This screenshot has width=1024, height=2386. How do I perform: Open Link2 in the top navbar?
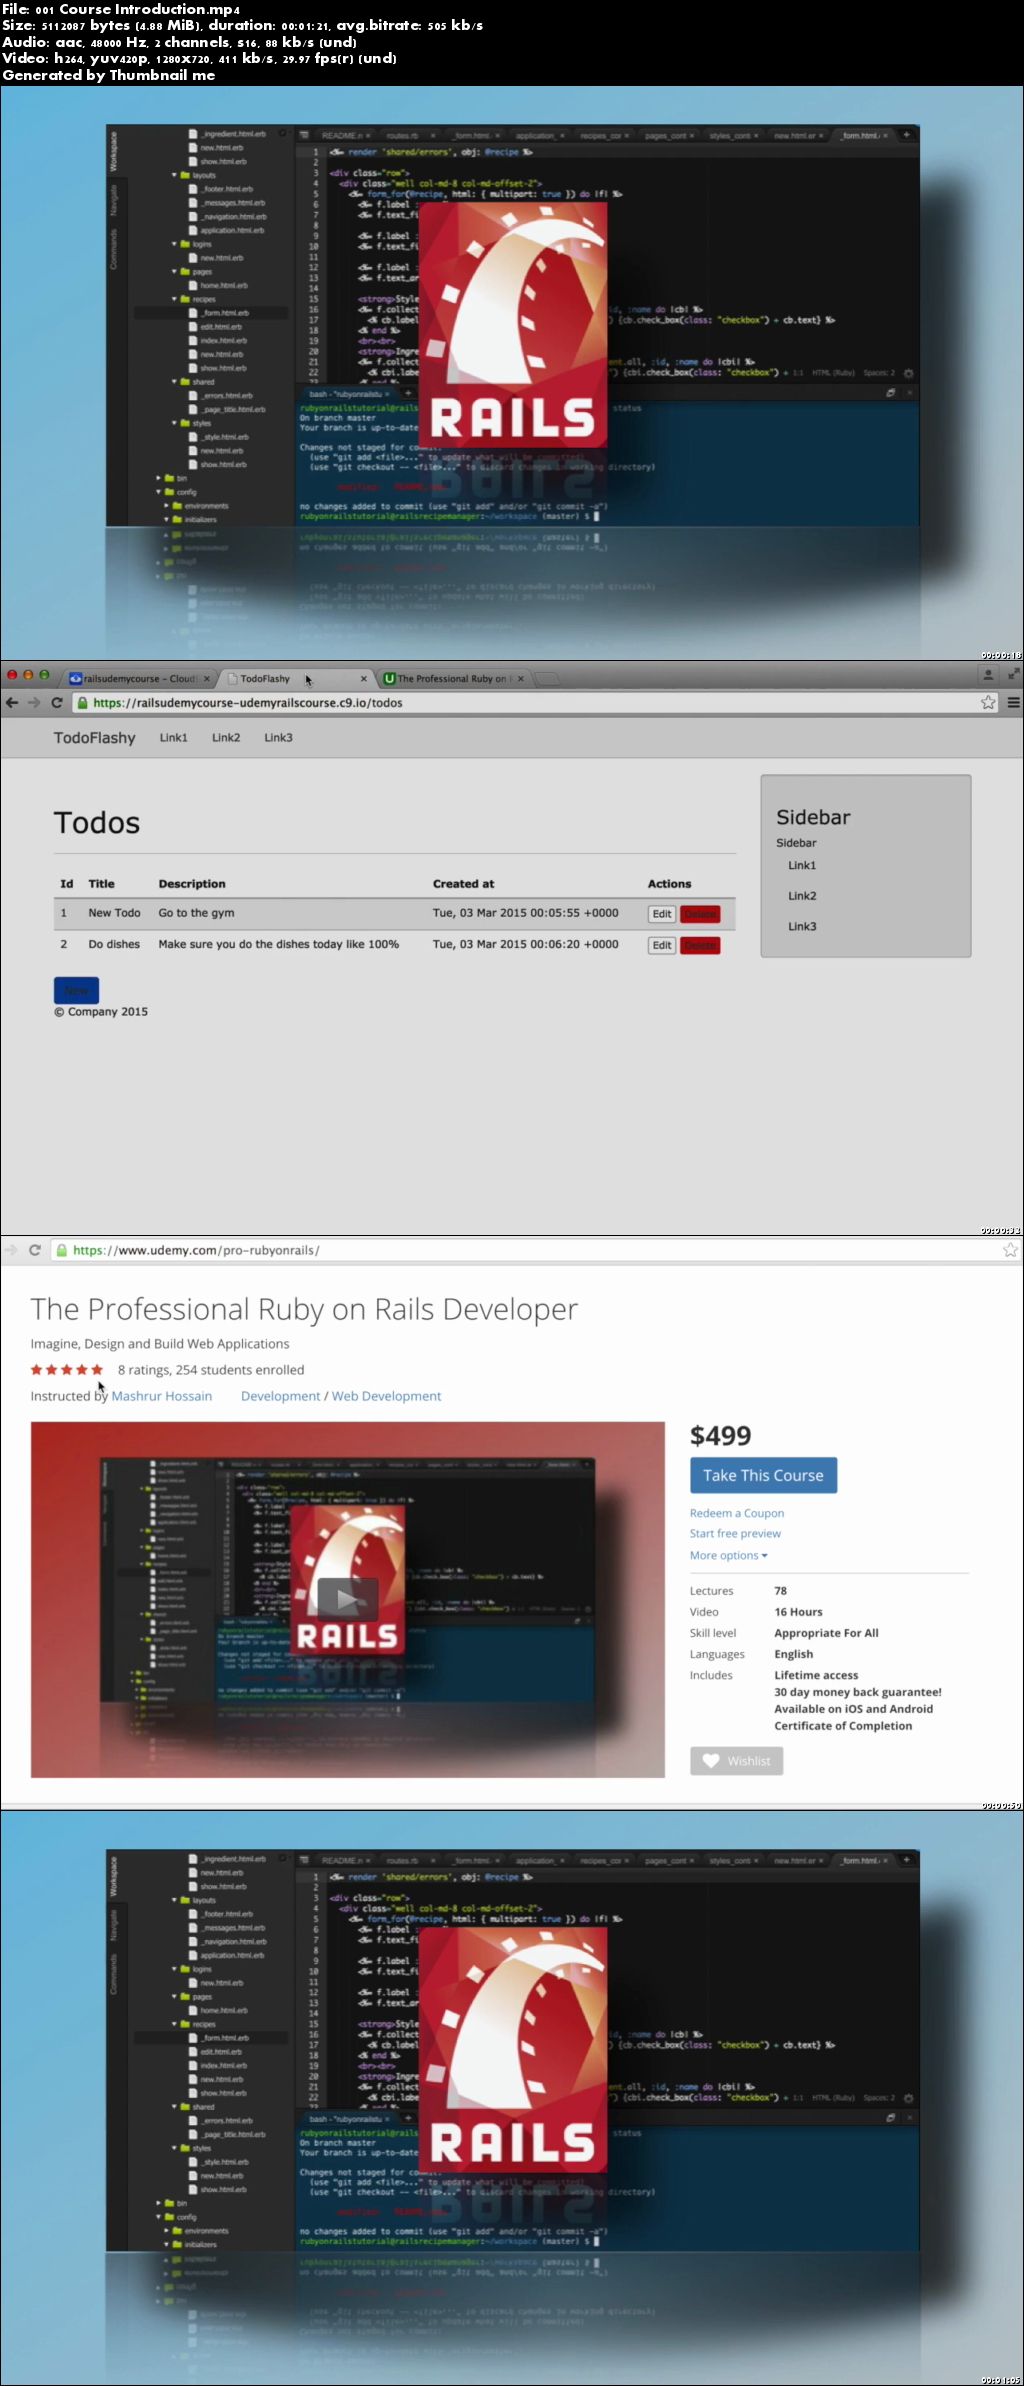coord(226,738)
